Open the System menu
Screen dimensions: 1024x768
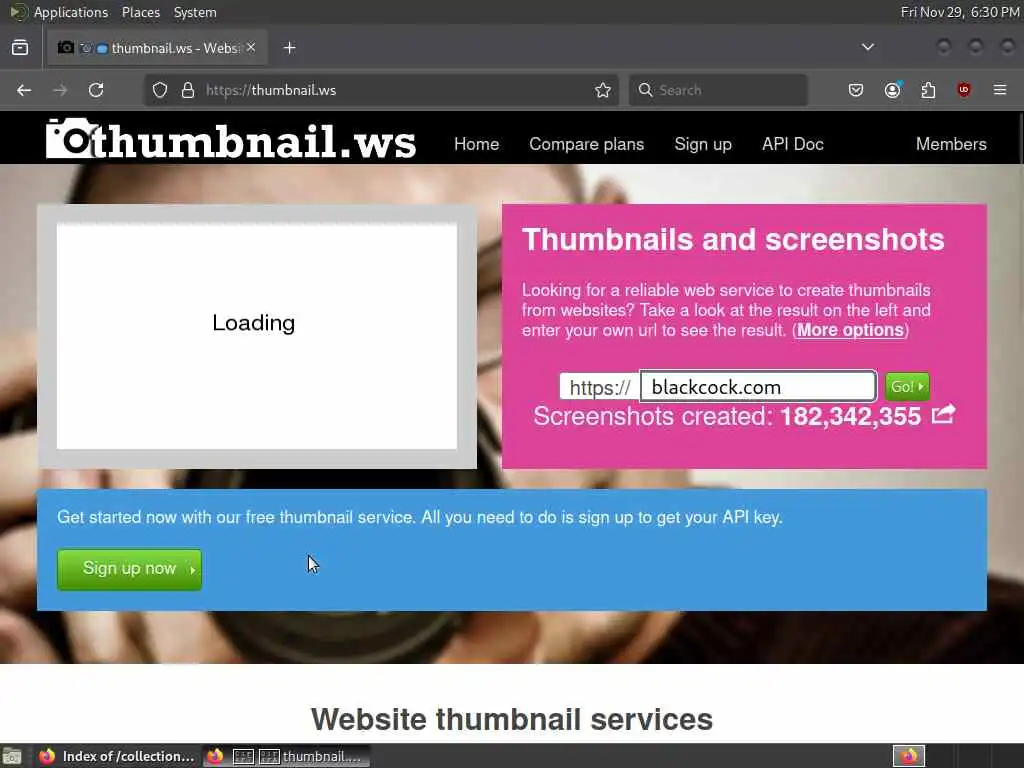coord(195,12)
